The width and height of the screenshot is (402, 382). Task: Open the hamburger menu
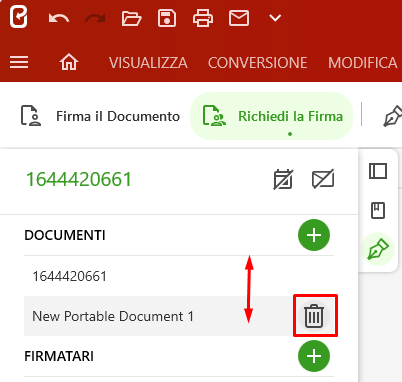(19, 62)
